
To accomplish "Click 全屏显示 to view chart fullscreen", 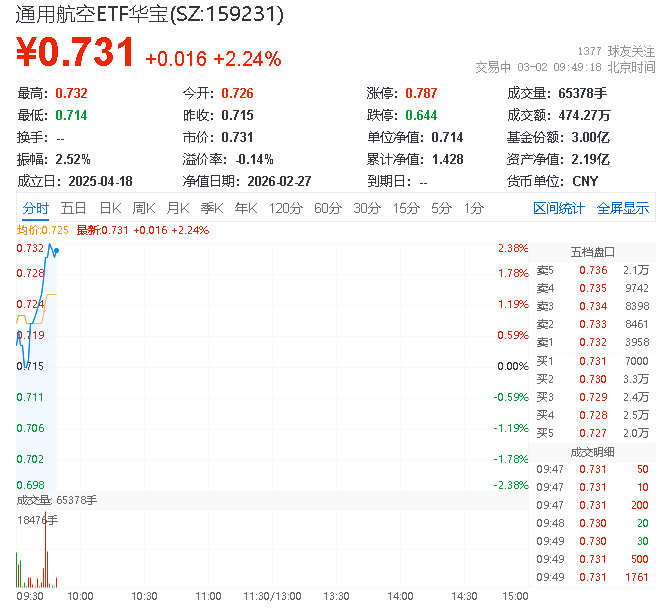I will pyautogui.click(x=623, y=209).
